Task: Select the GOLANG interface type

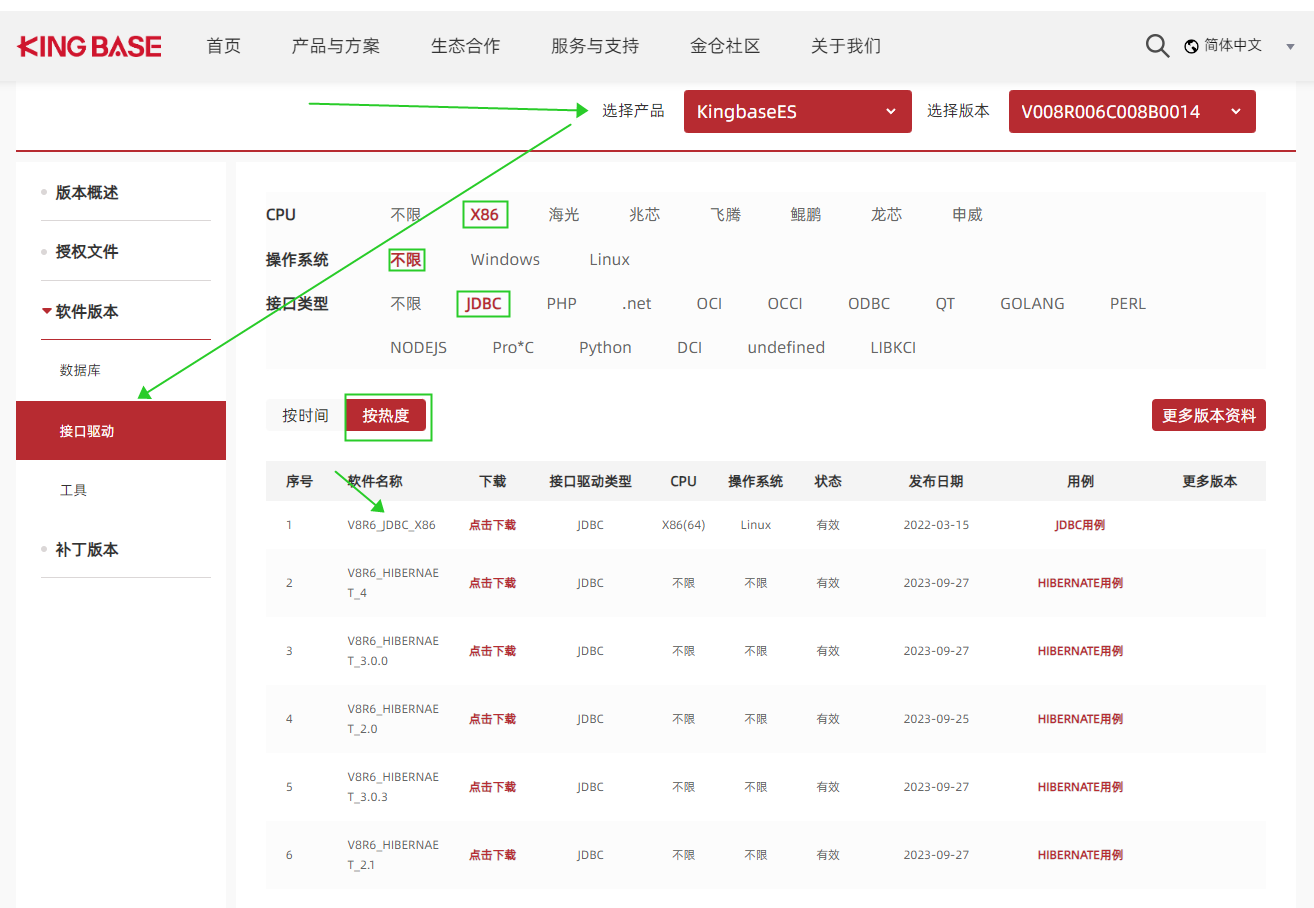Action: (1033, 304)
